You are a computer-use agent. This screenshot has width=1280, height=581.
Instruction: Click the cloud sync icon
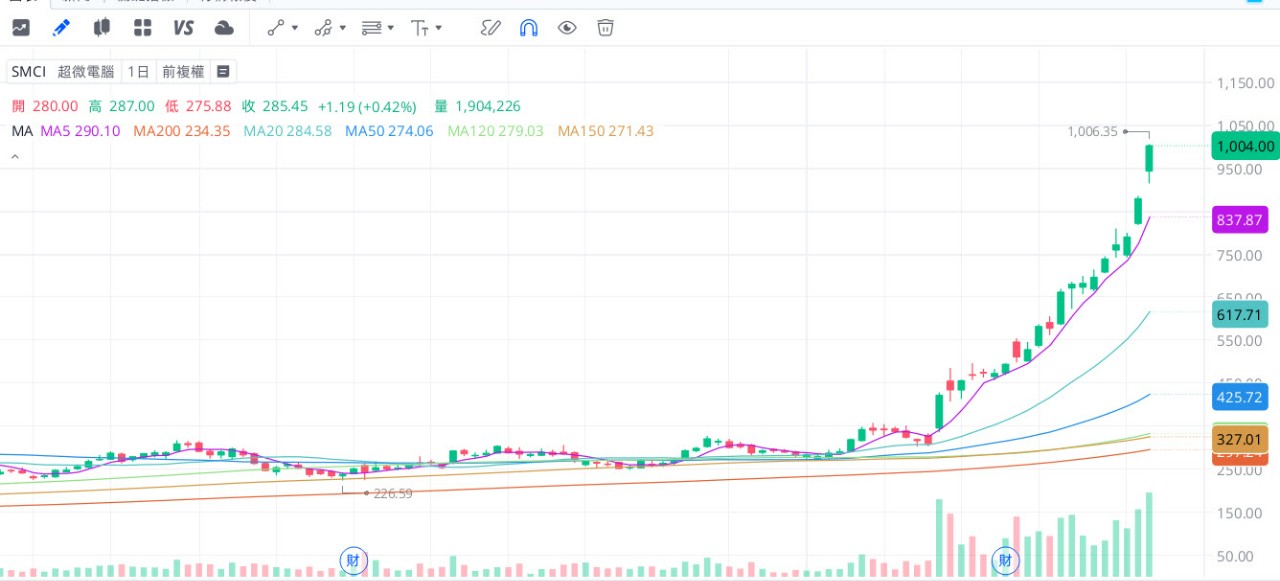[x=224, y=27]
